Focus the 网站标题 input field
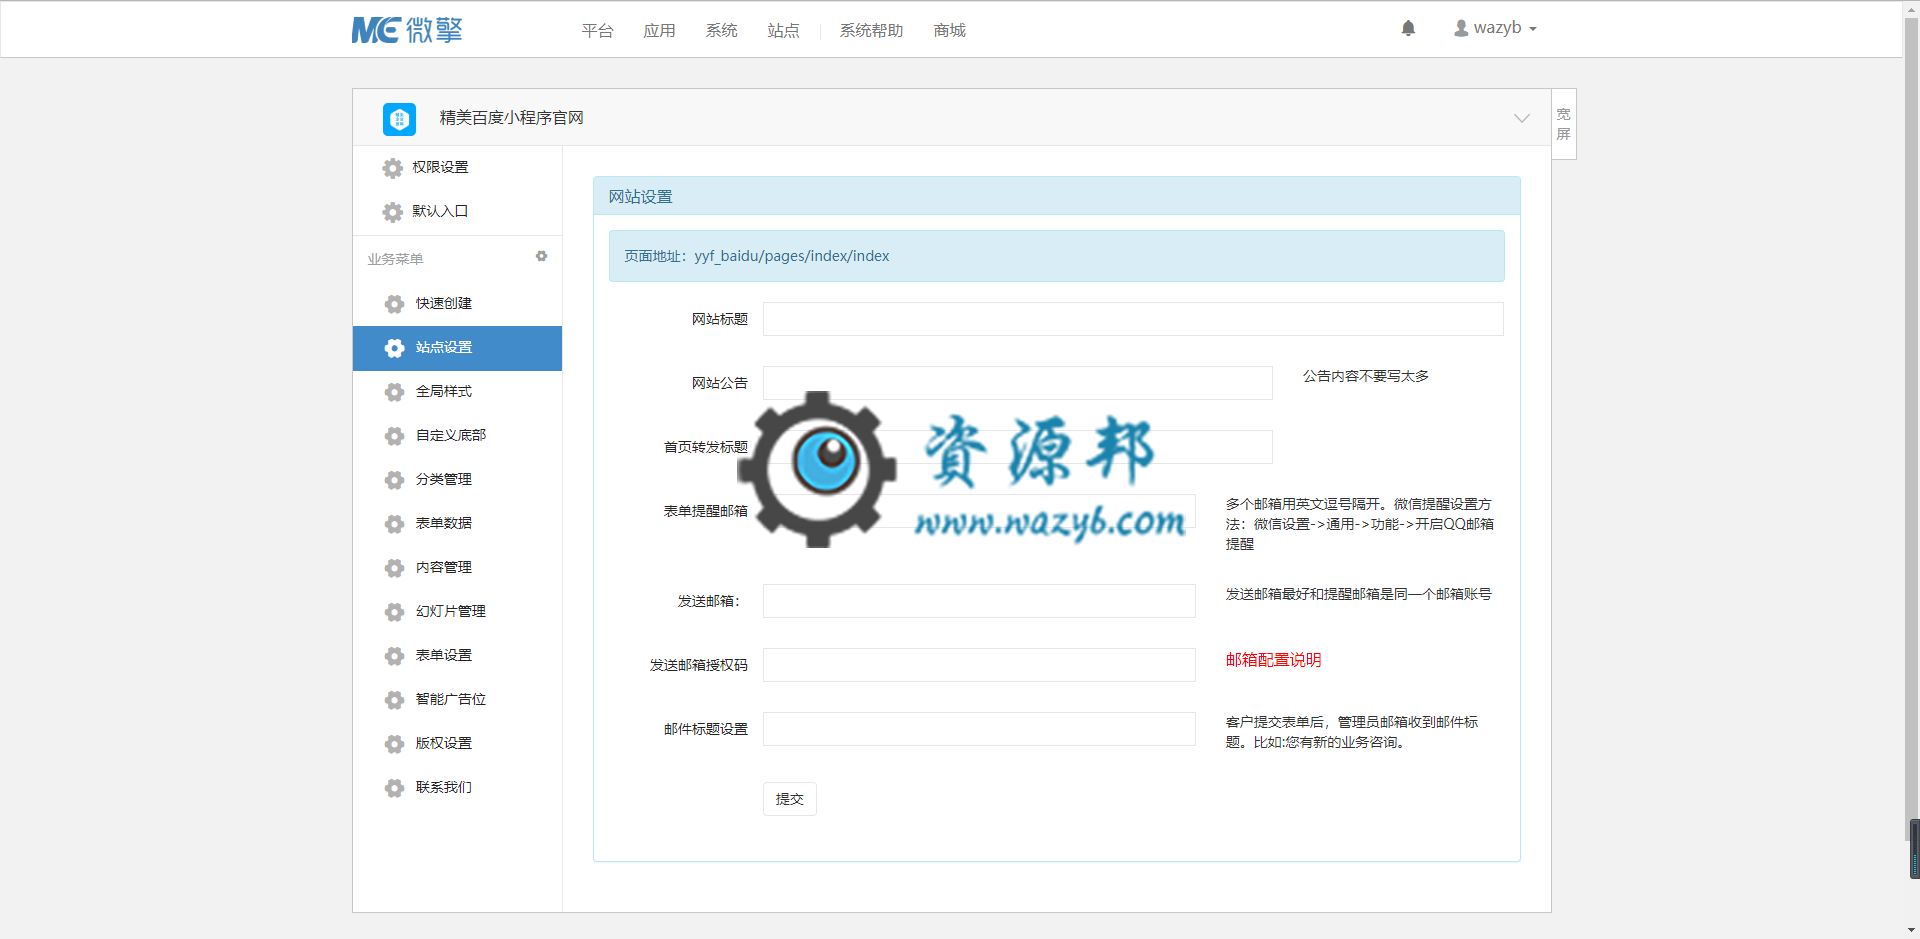The height and width of the screenshot is (939, 1920). [1133, 319]
